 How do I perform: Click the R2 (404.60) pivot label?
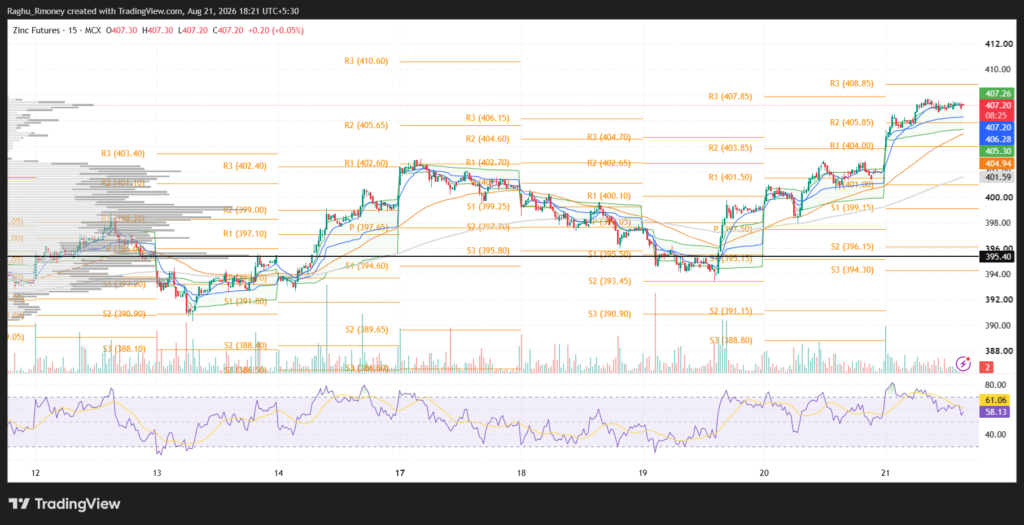488,138
